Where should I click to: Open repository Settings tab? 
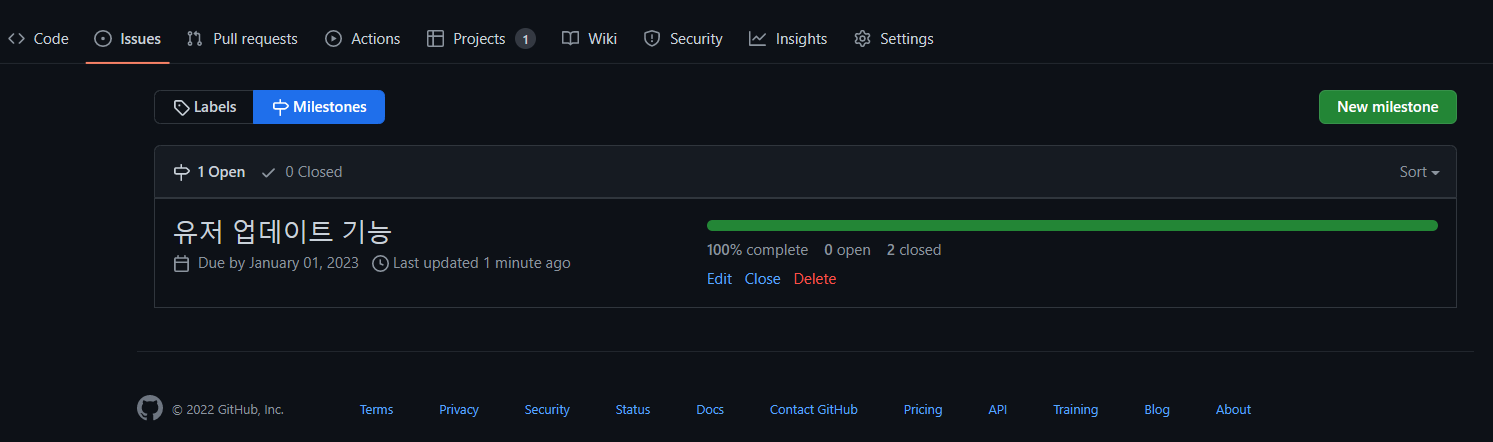coord(893,39)
